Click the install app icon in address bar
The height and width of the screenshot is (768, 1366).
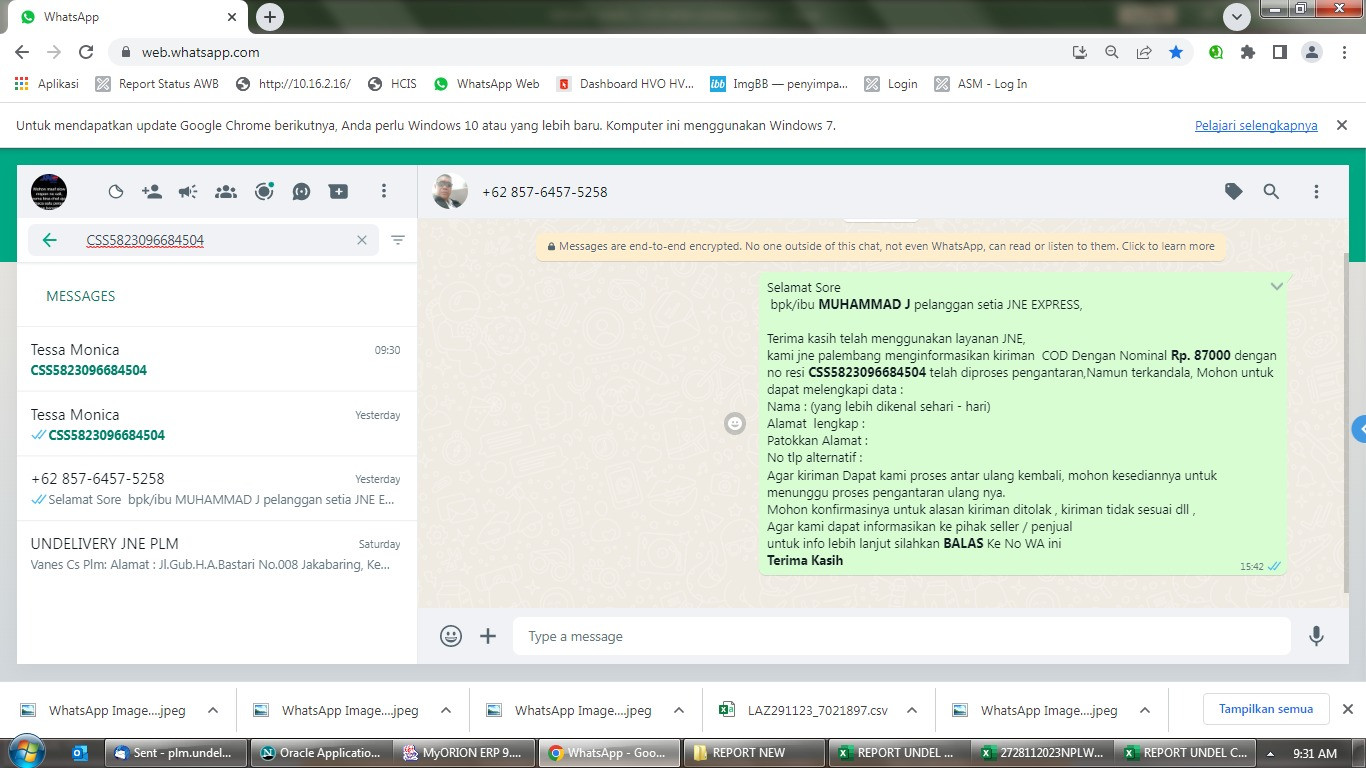(1079, 52)
